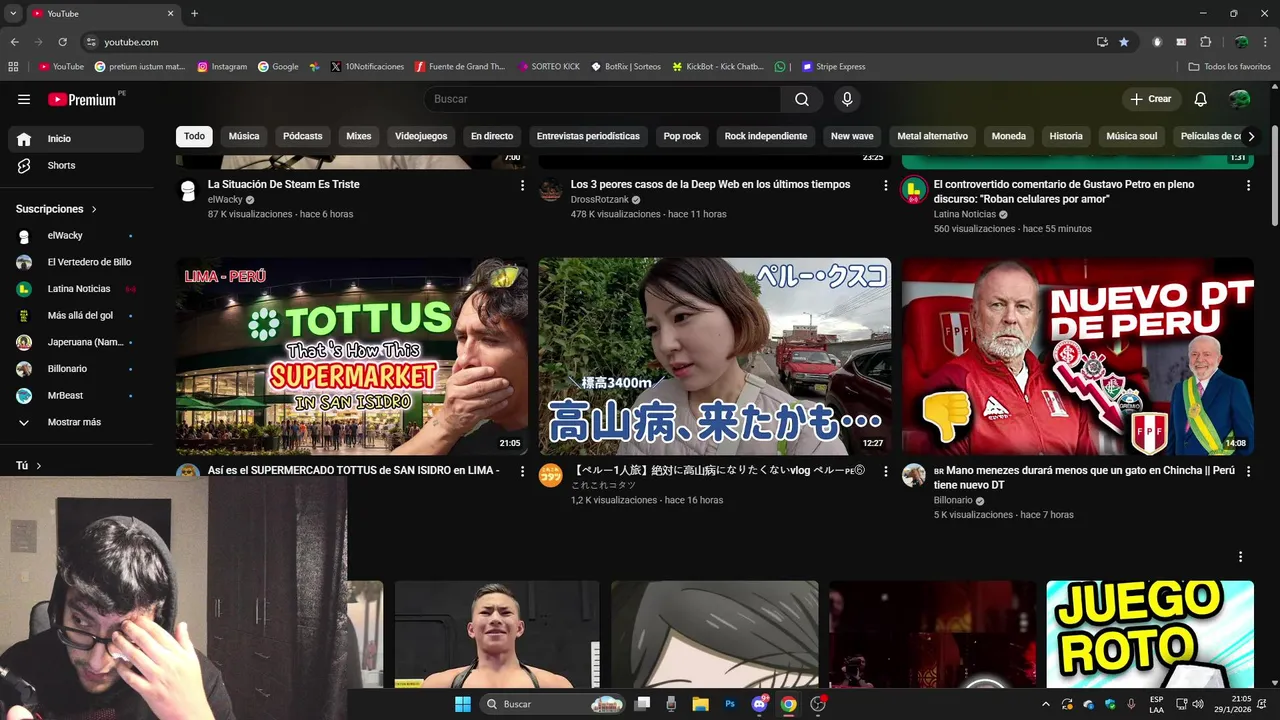
Task: Open Billonario subscription in sidebar
Action: point(76,369)
